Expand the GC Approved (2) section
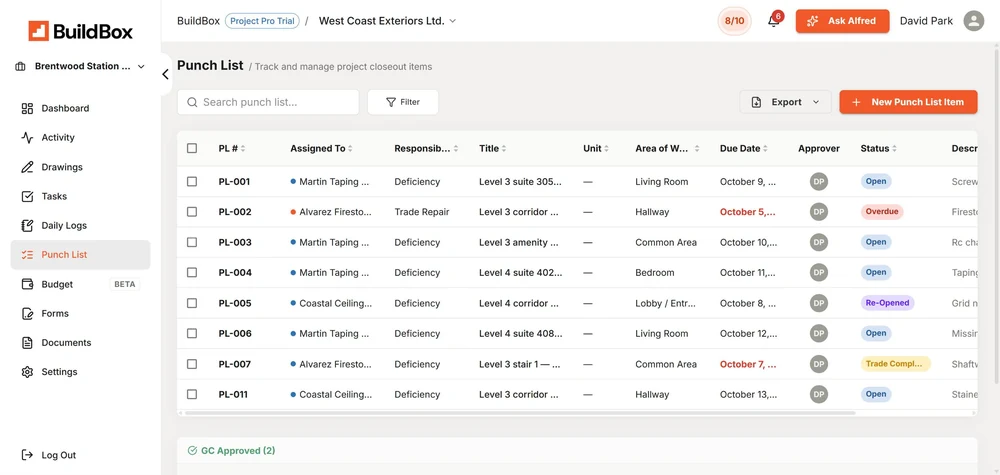This screenshot has height=475, width=1000. tap(232, 451)
